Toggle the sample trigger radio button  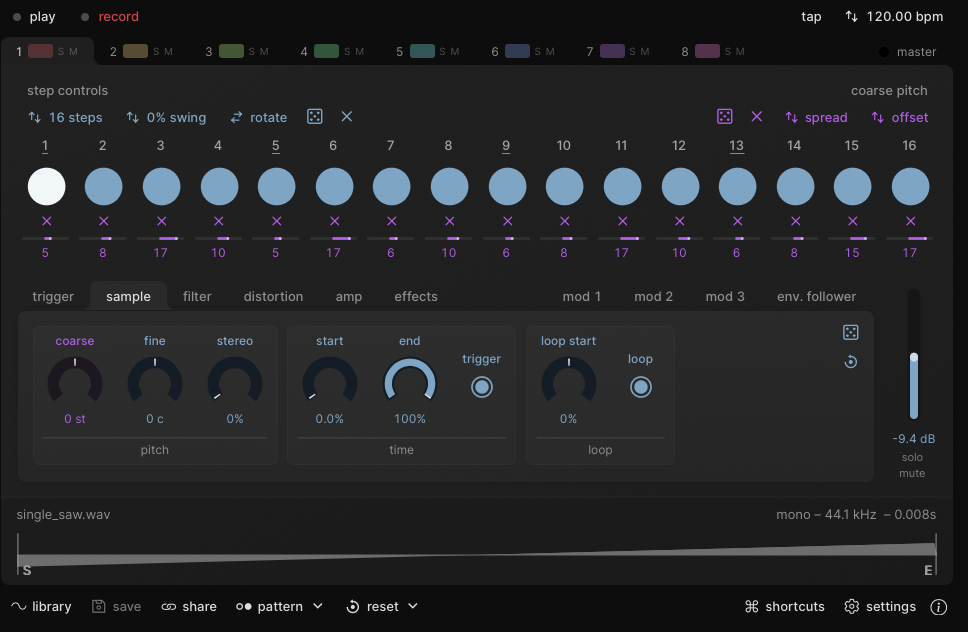(482, 387)
